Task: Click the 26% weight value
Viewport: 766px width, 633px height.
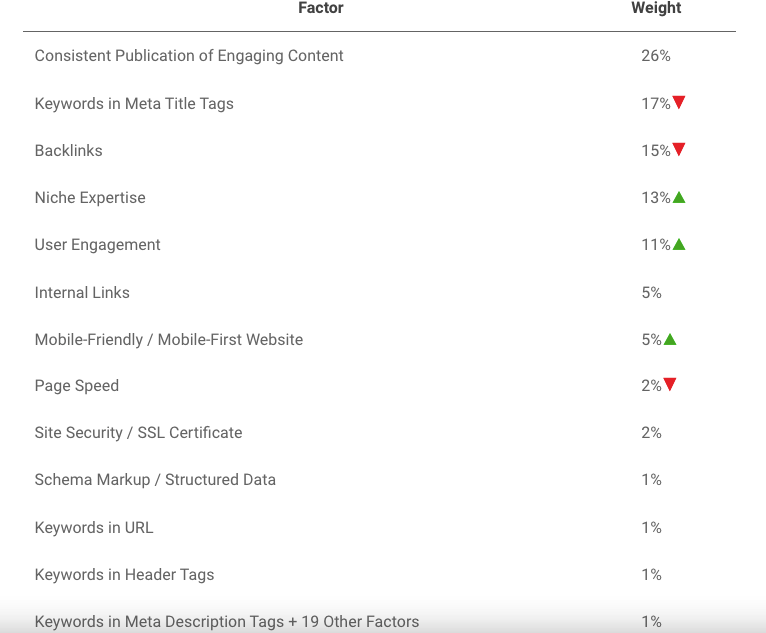Action: click(x=656, y=56)
